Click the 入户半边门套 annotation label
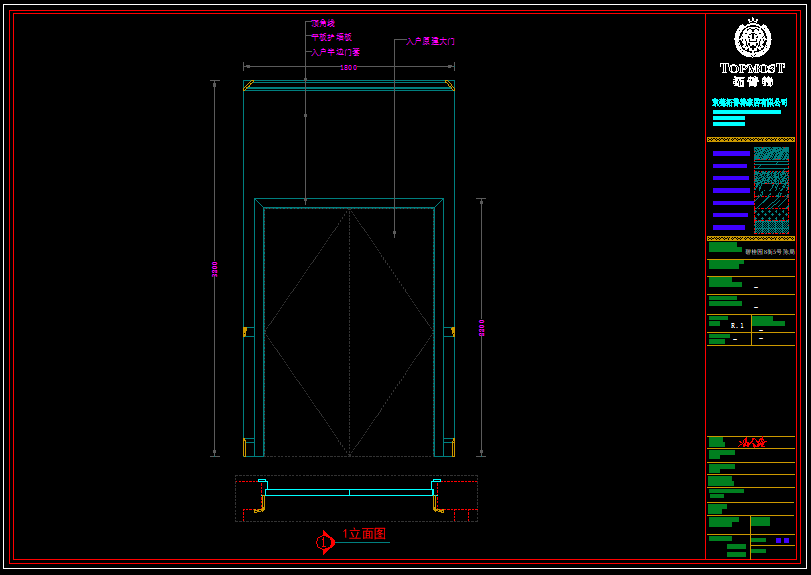 coord(335,51)
